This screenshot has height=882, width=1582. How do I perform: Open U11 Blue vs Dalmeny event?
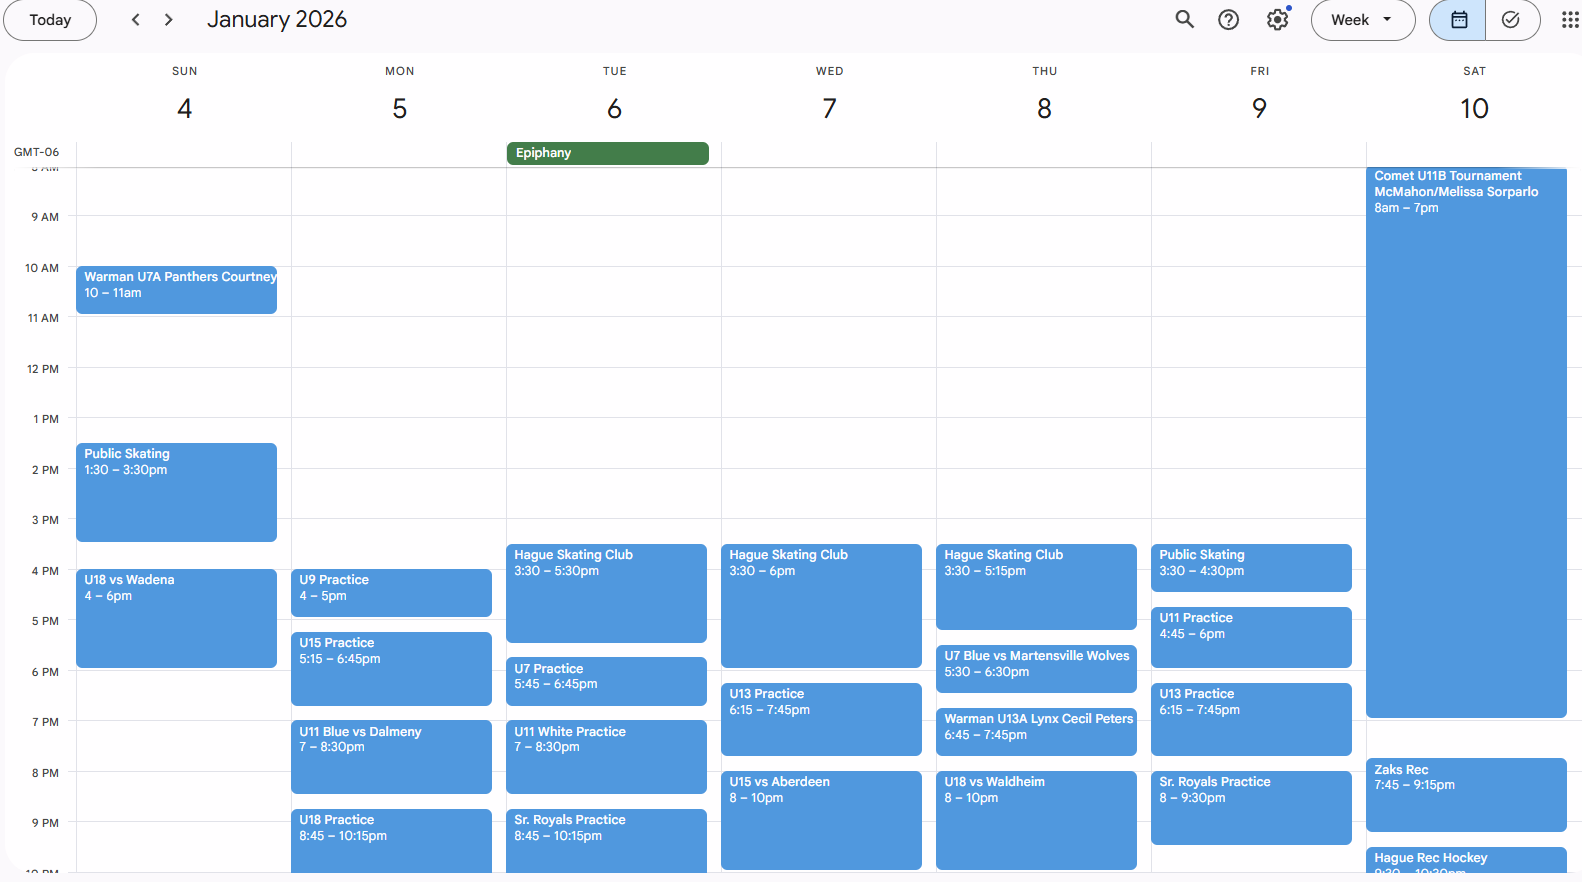[391, 756]
